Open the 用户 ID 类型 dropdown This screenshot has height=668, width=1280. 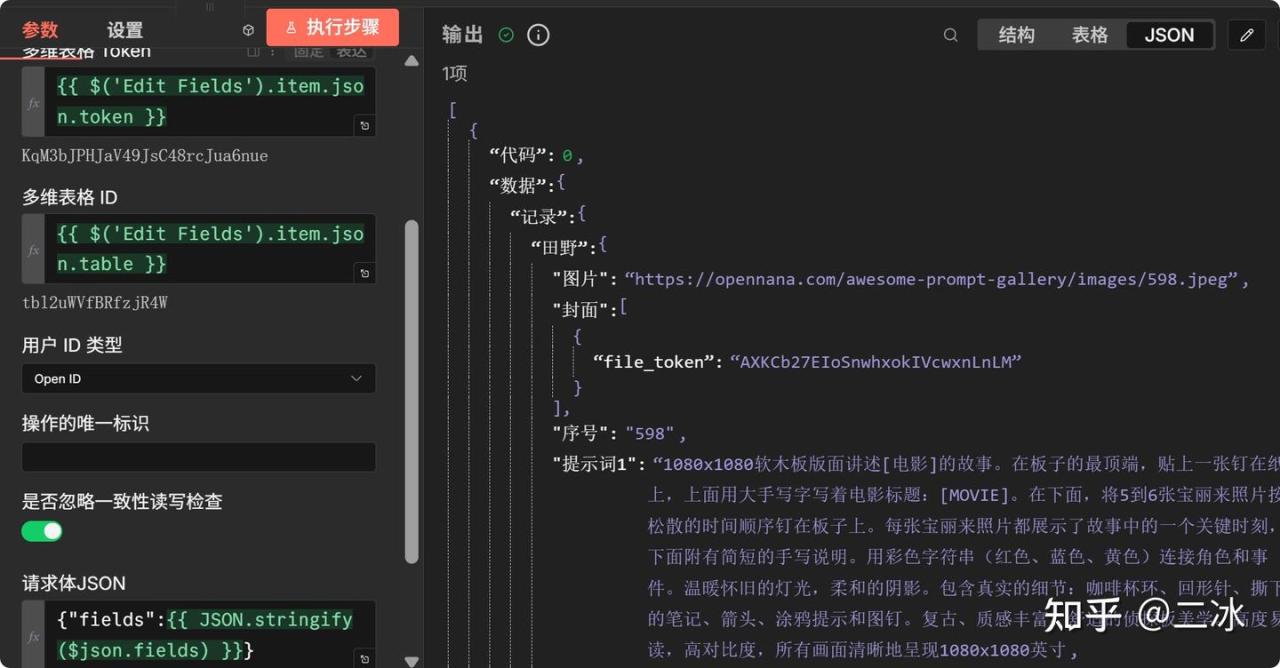[x=198, y=379]
